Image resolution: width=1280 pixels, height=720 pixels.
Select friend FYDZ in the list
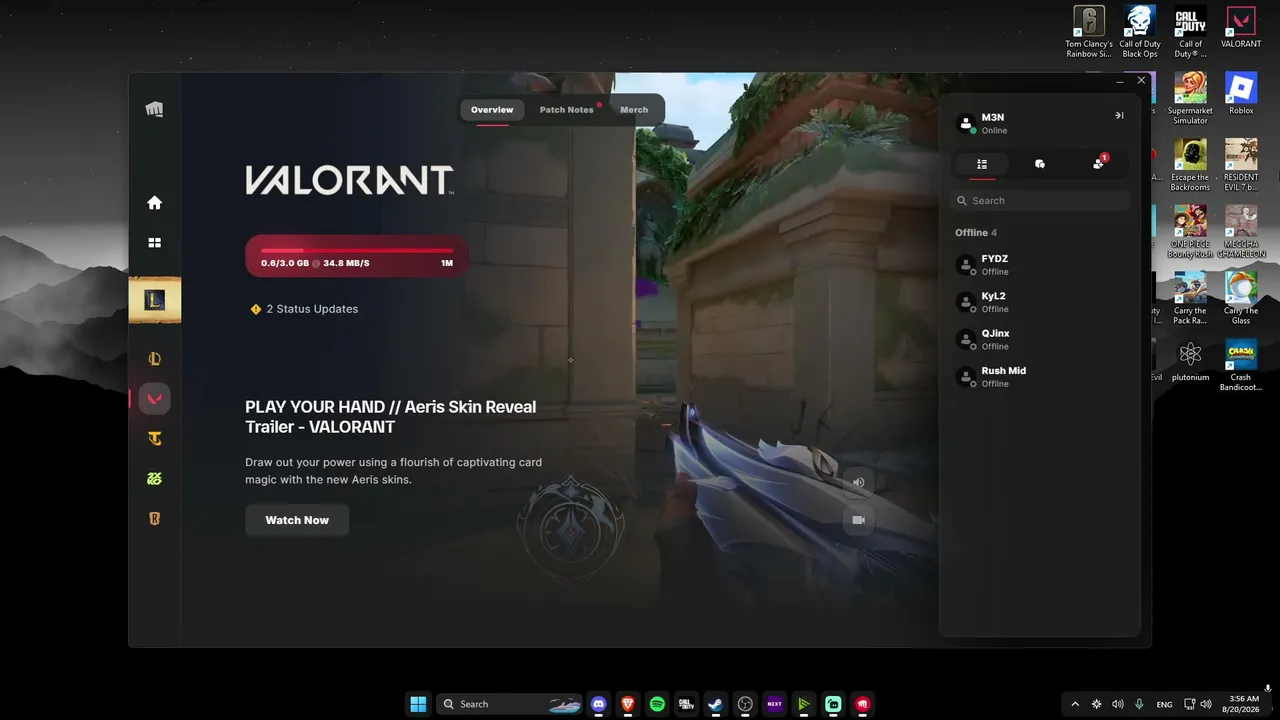(1040, 265)
